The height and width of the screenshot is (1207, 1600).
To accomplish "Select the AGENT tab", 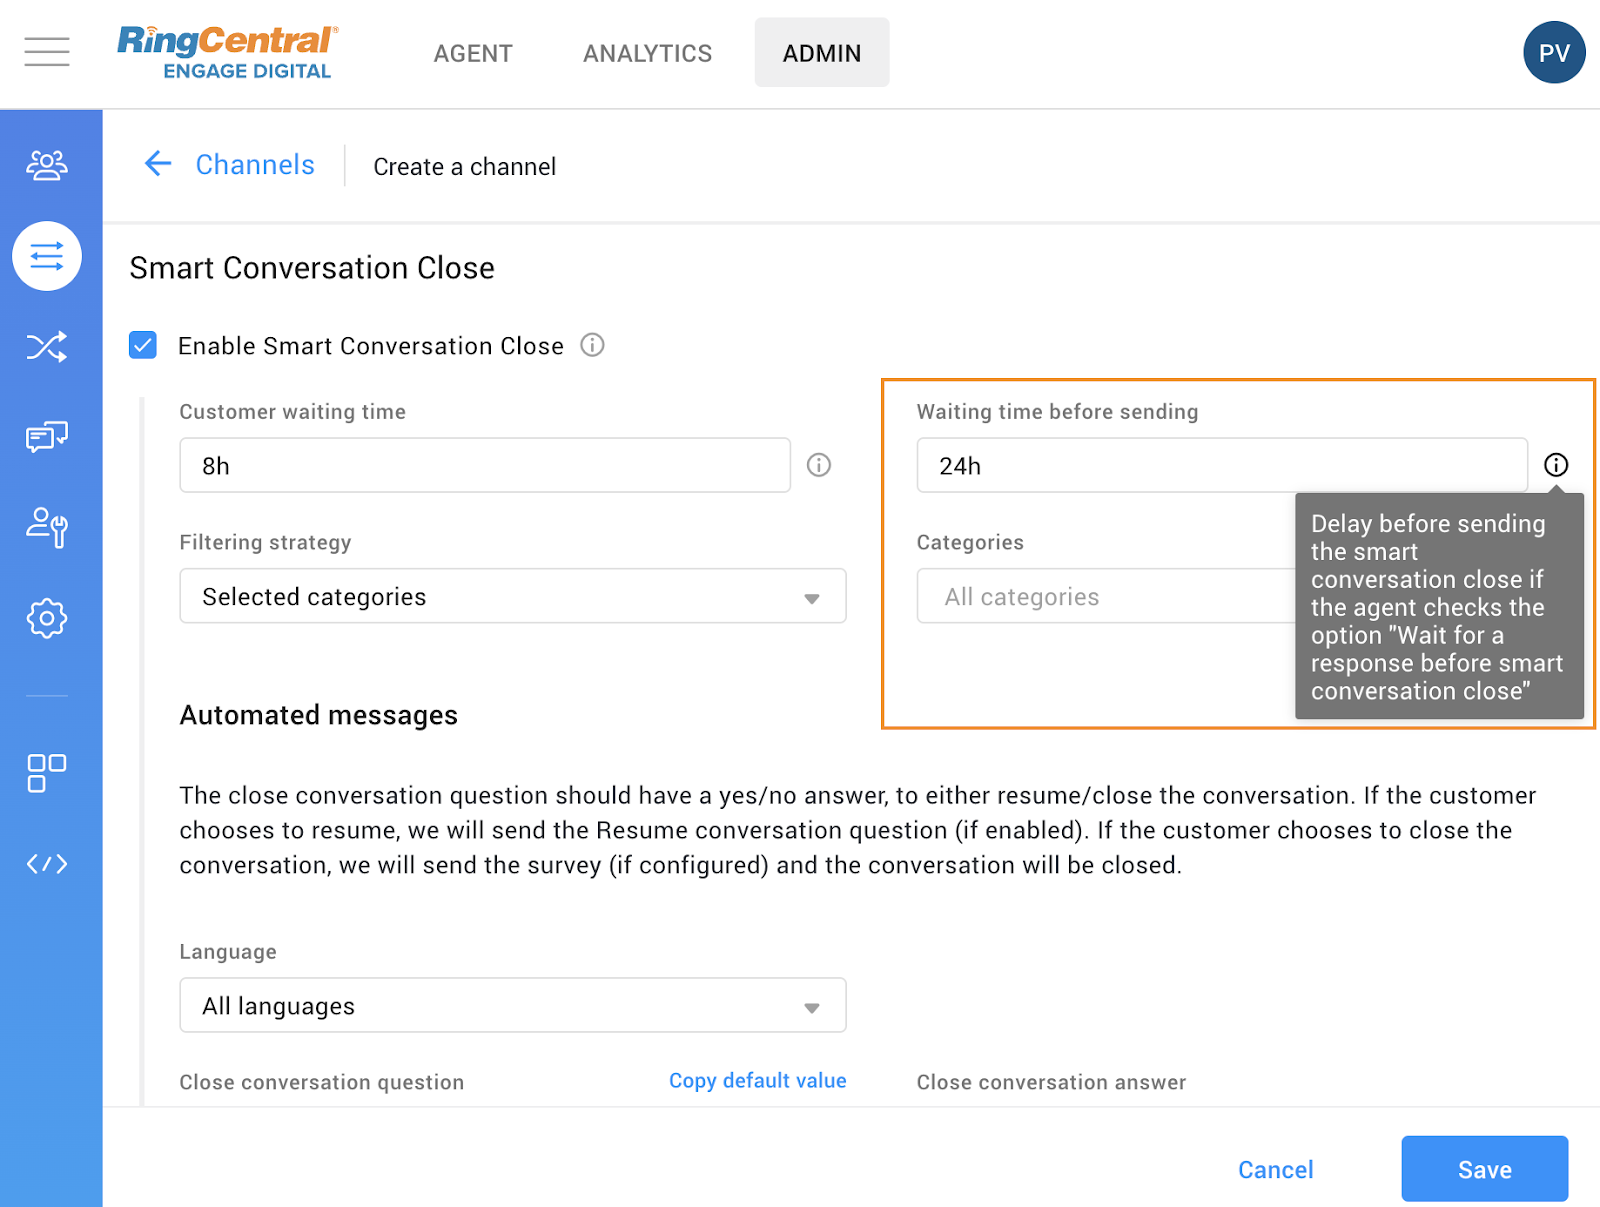I will point(472,53).
